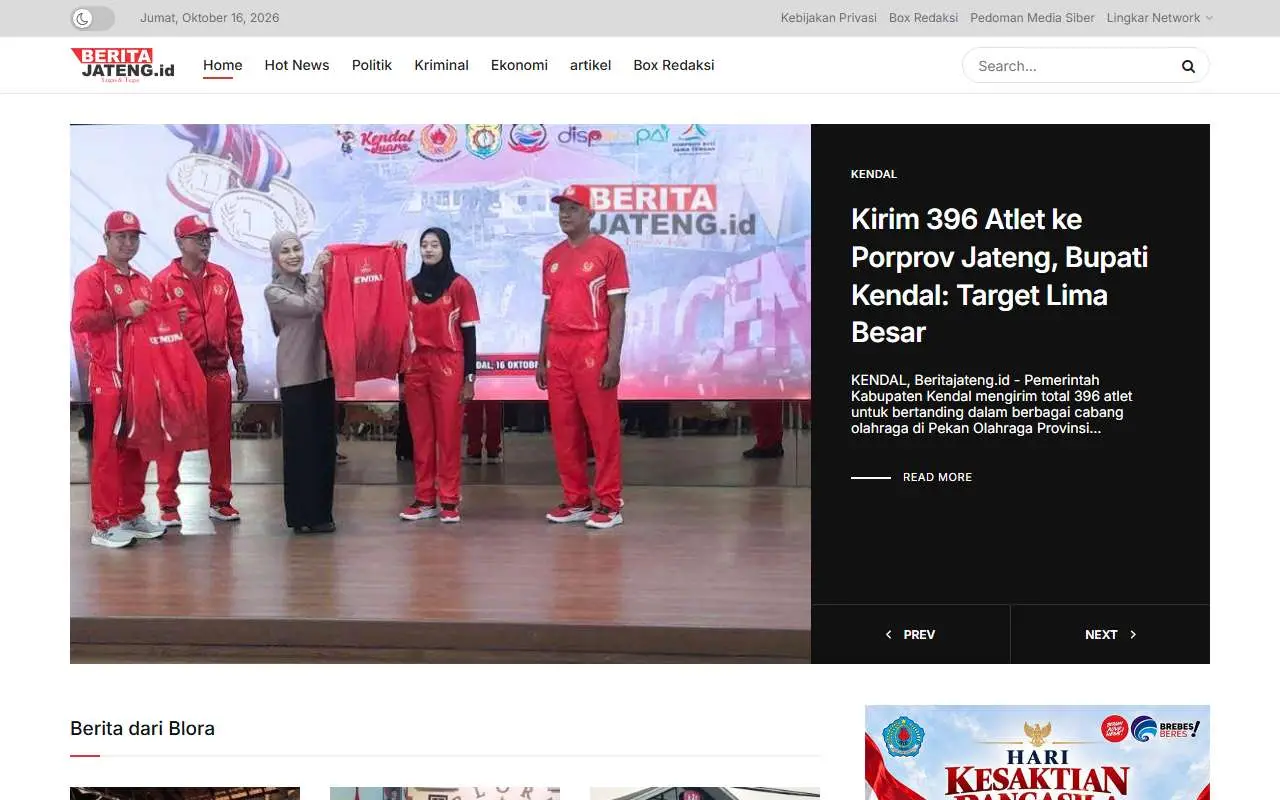Click the date Jumat, Oktober 16, 2026

tap(210, 18)
